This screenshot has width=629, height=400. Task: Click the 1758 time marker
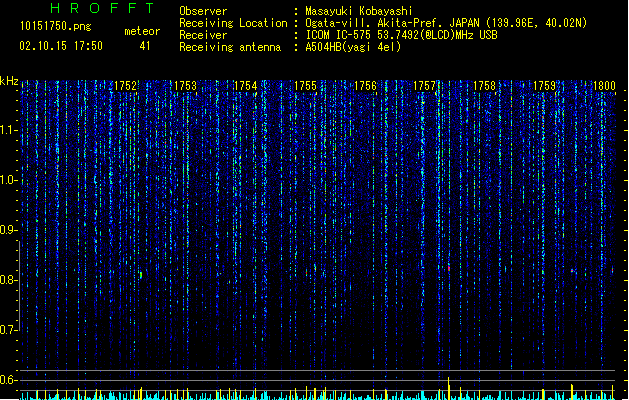[485, 86]
